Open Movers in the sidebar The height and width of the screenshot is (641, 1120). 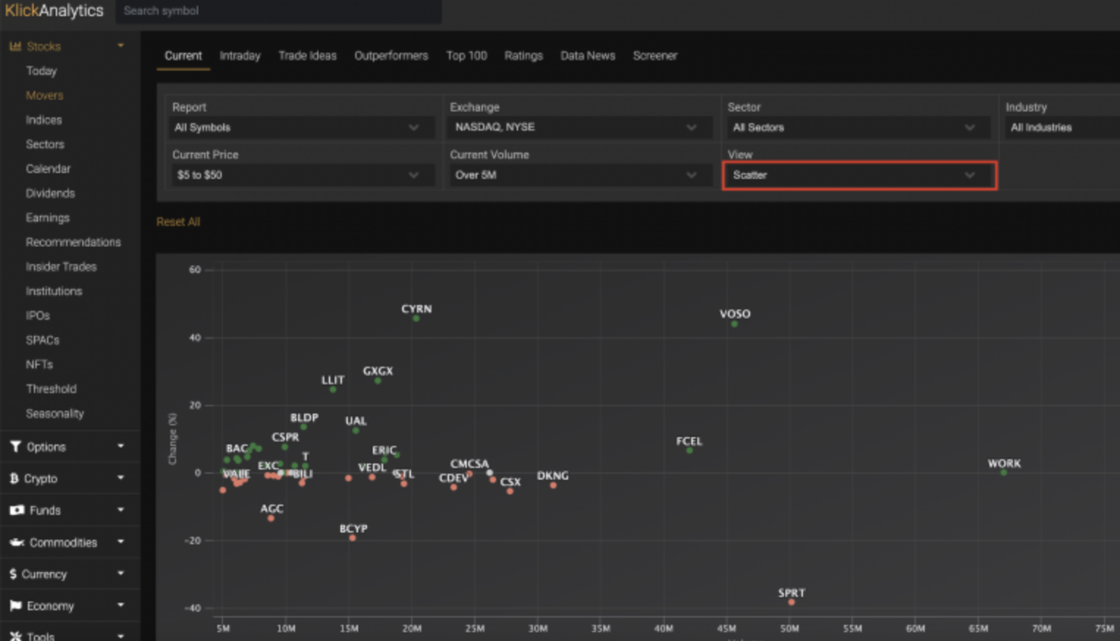click(x=44, y=95)
